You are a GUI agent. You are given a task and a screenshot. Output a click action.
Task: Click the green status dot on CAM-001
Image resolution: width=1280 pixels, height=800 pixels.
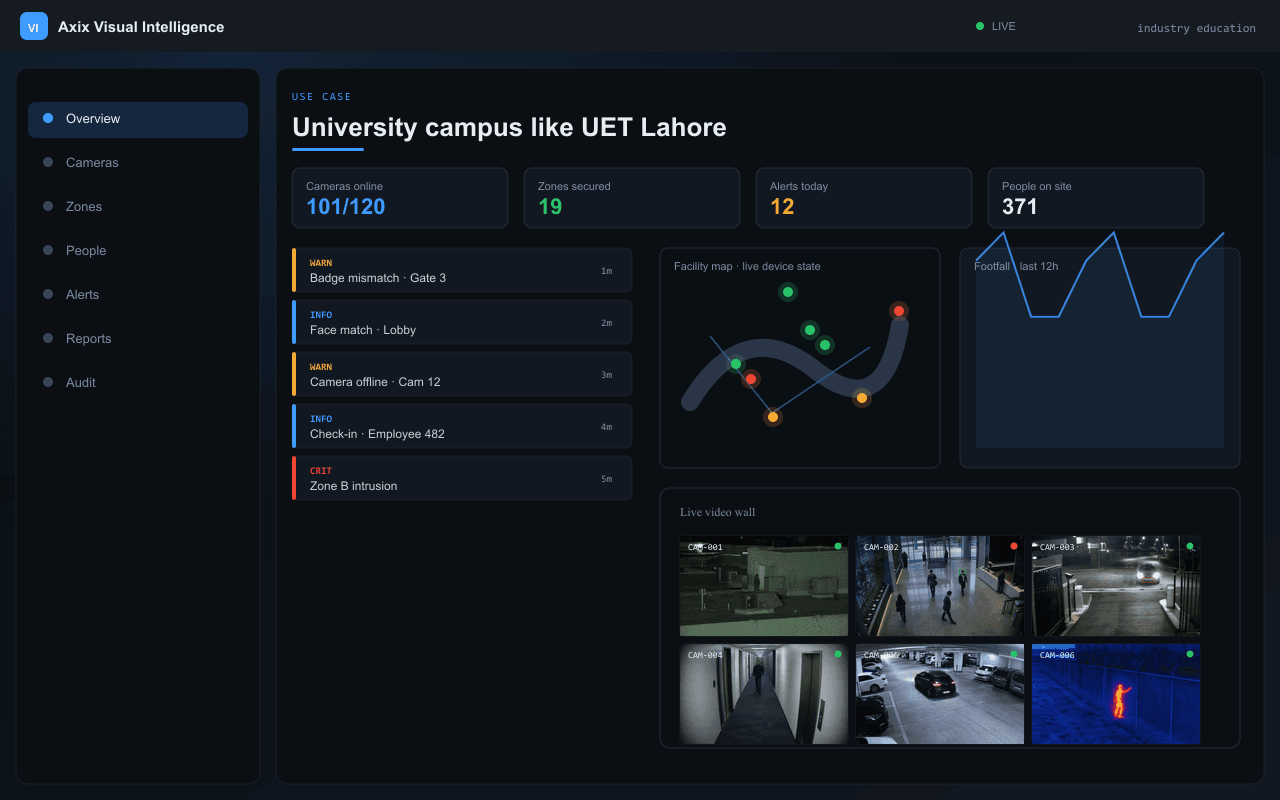pyautogui.click(x=837, y=546)
